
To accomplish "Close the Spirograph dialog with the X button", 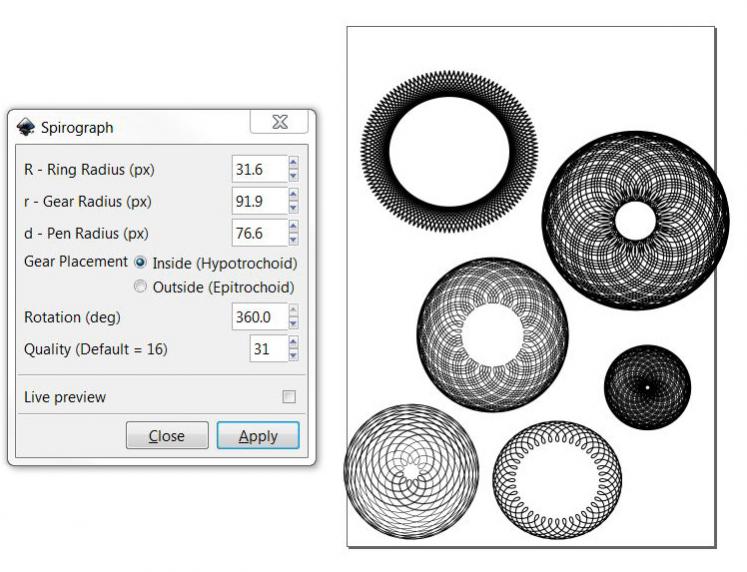I will [x=279, y=124].
